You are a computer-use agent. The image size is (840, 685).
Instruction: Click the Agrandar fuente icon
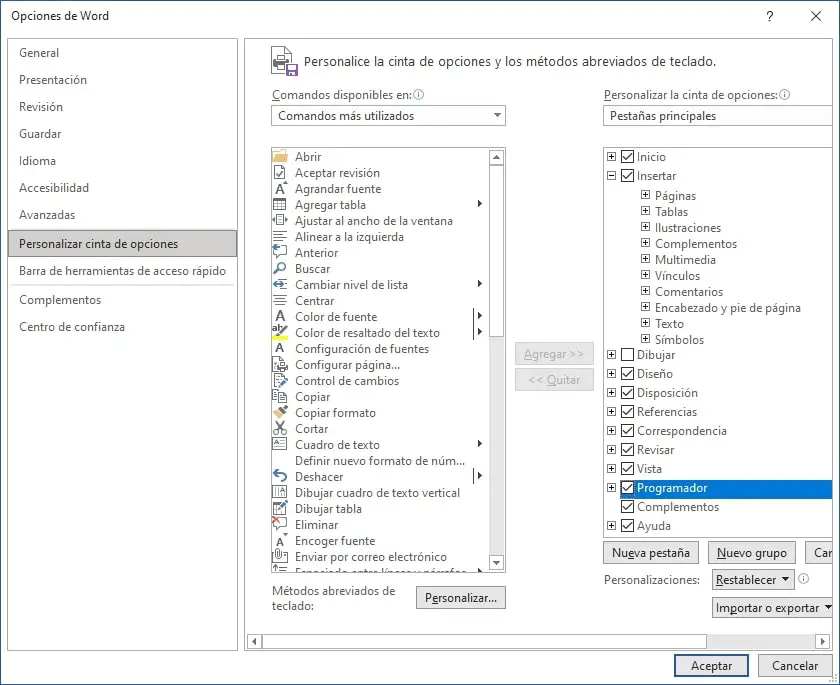point(280,189)
